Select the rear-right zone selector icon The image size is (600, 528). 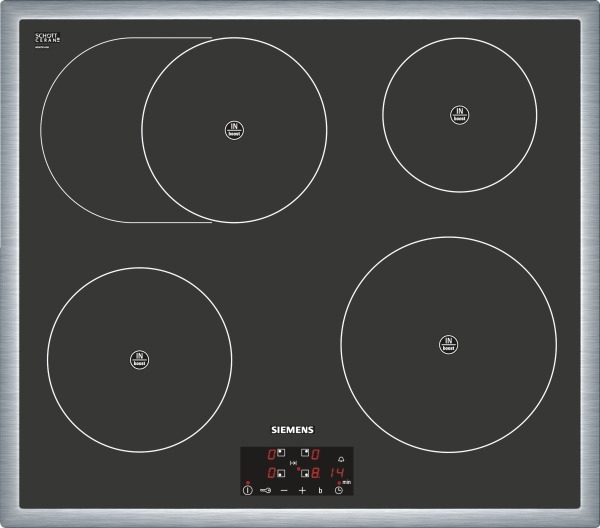coord(304,455)
